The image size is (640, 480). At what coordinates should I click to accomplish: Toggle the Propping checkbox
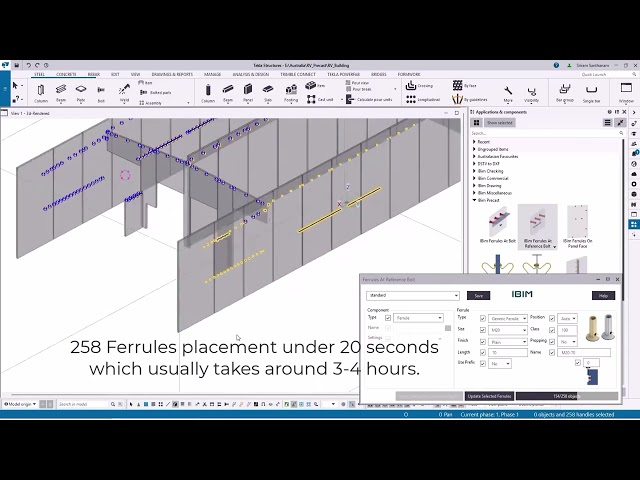[552, 342]
